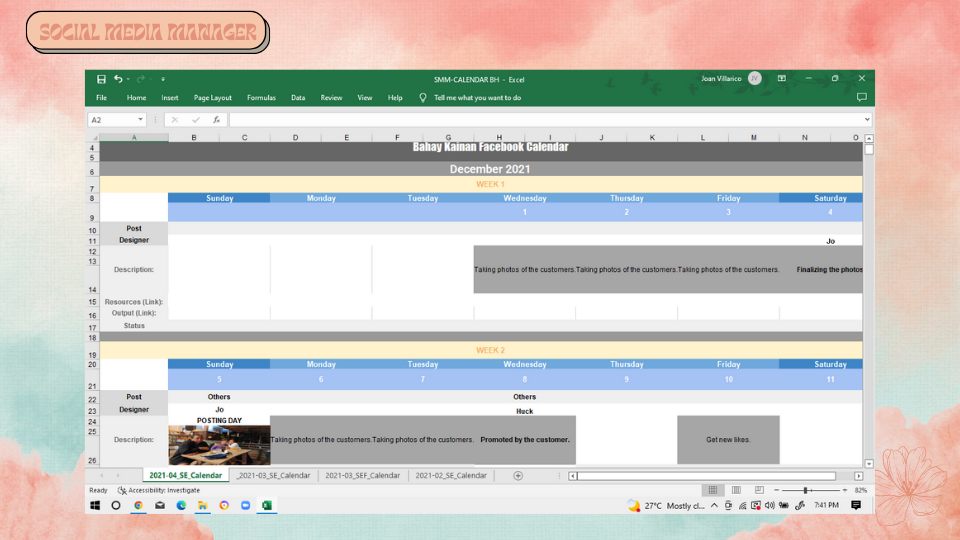Switch to the 2021-03_SEF_Calendar sheet tab
This screenshot has height=540, width=960.
[362, 475]
